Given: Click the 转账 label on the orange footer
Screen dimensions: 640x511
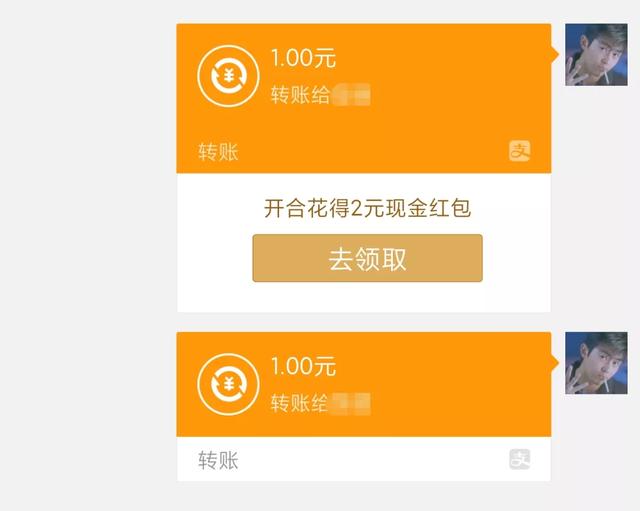Looking at the screenshot, I should [218, 152].
